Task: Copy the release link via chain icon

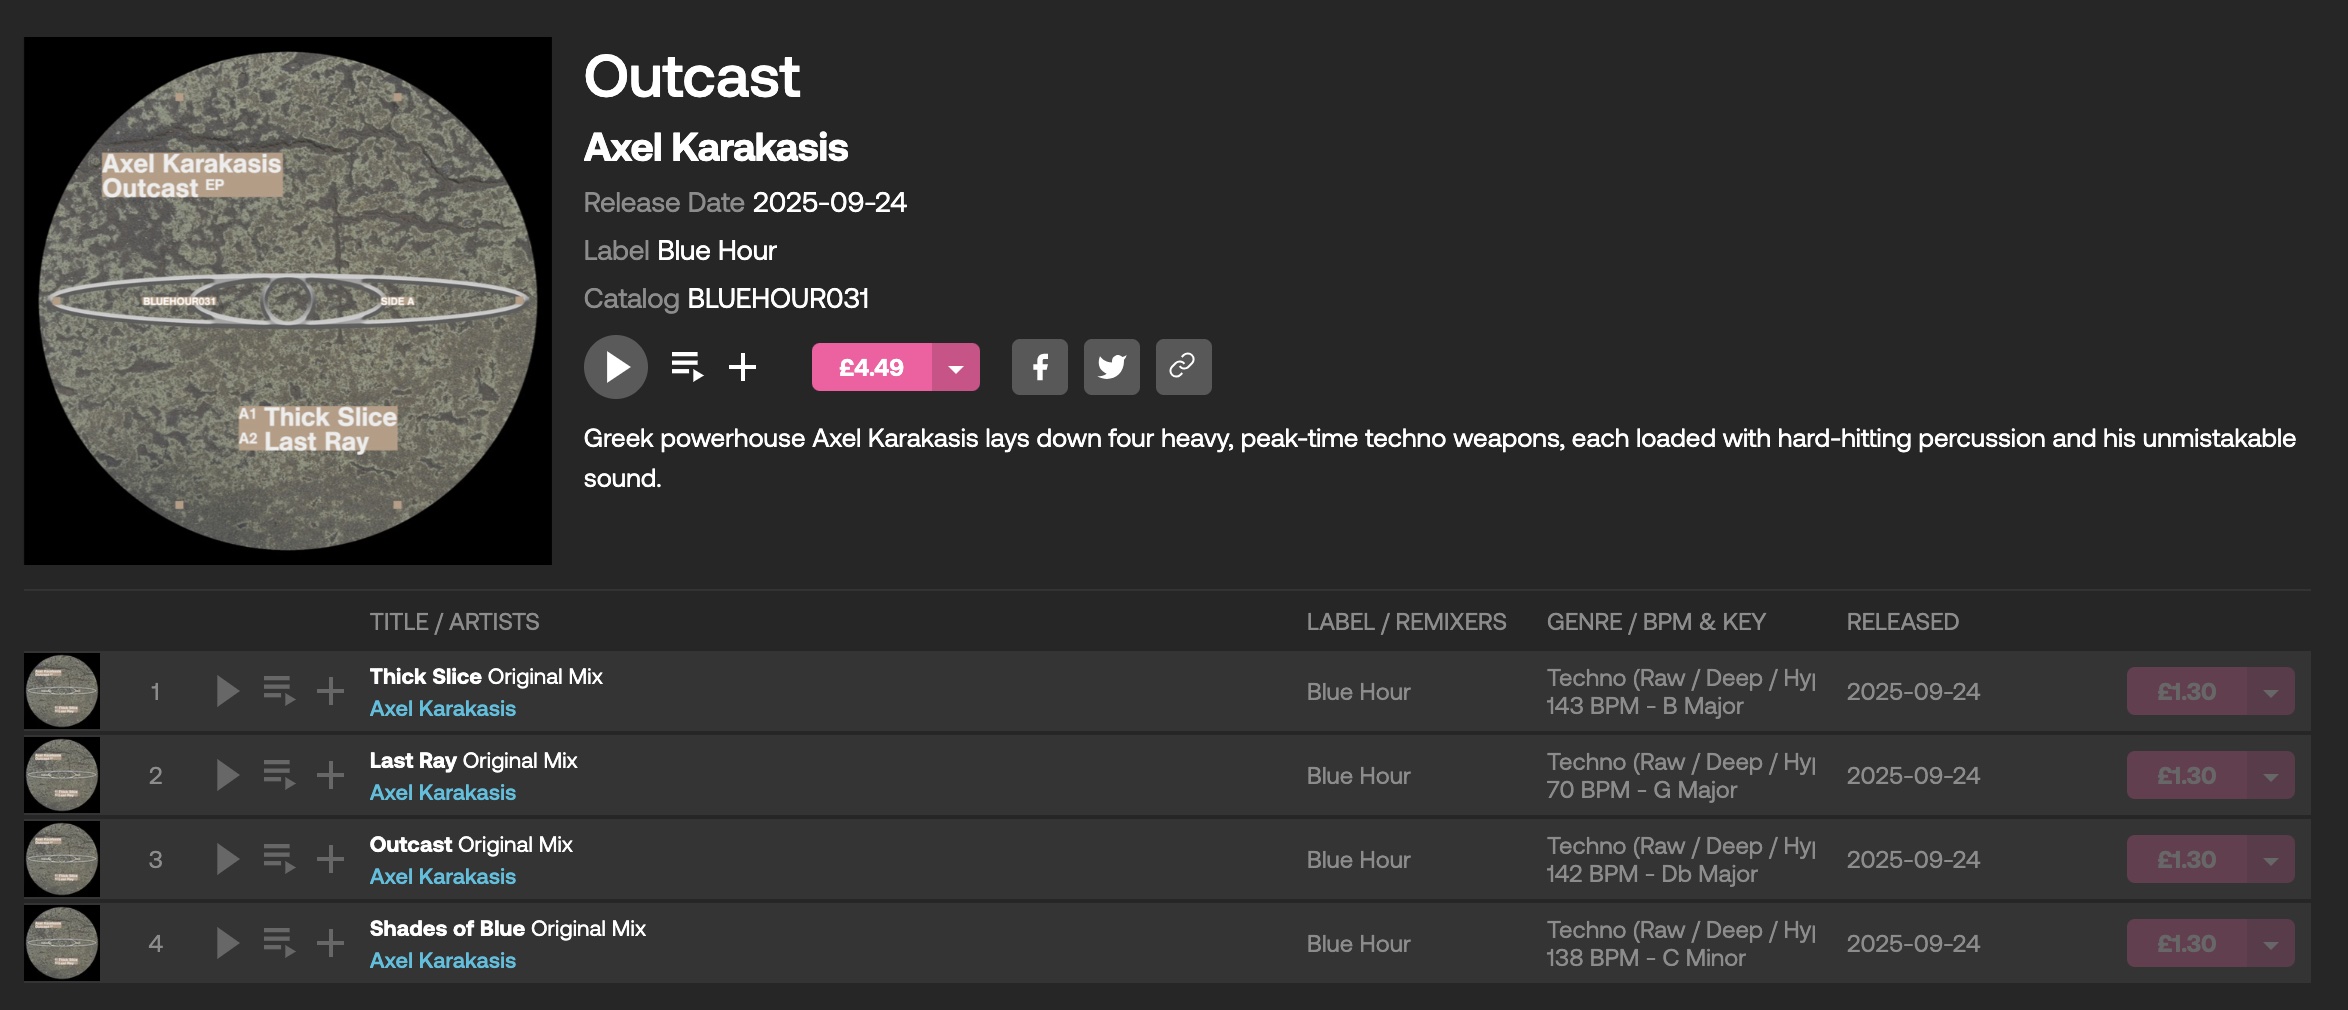Action: pyautogui.click(x=1183, y=367)
